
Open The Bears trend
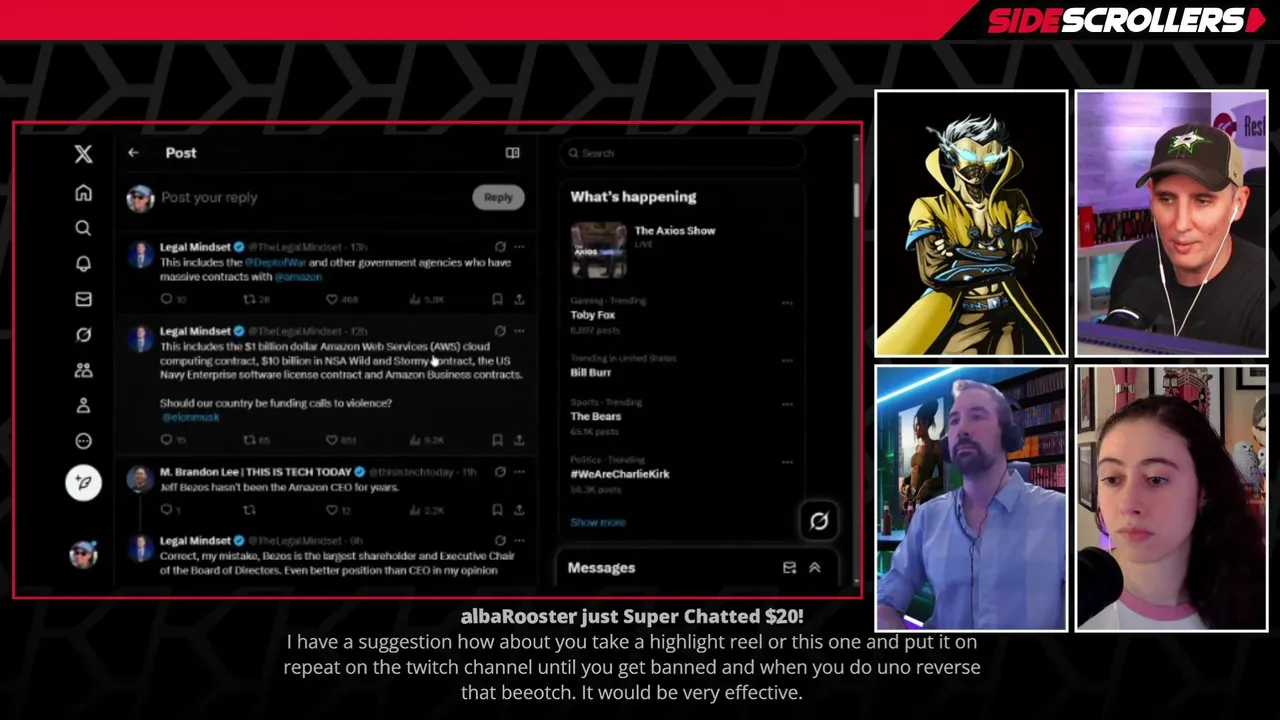[x=596, y=416]
